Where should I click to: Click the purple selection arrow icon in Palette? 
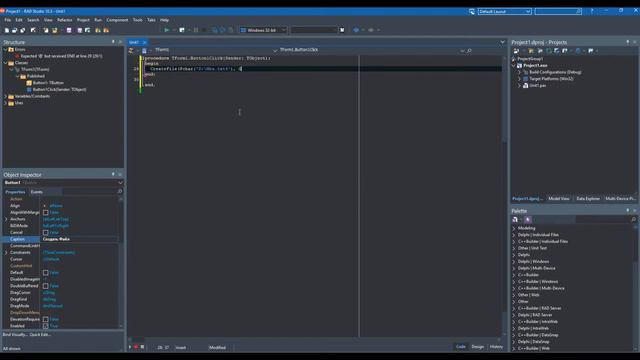(x=528, y=220)
